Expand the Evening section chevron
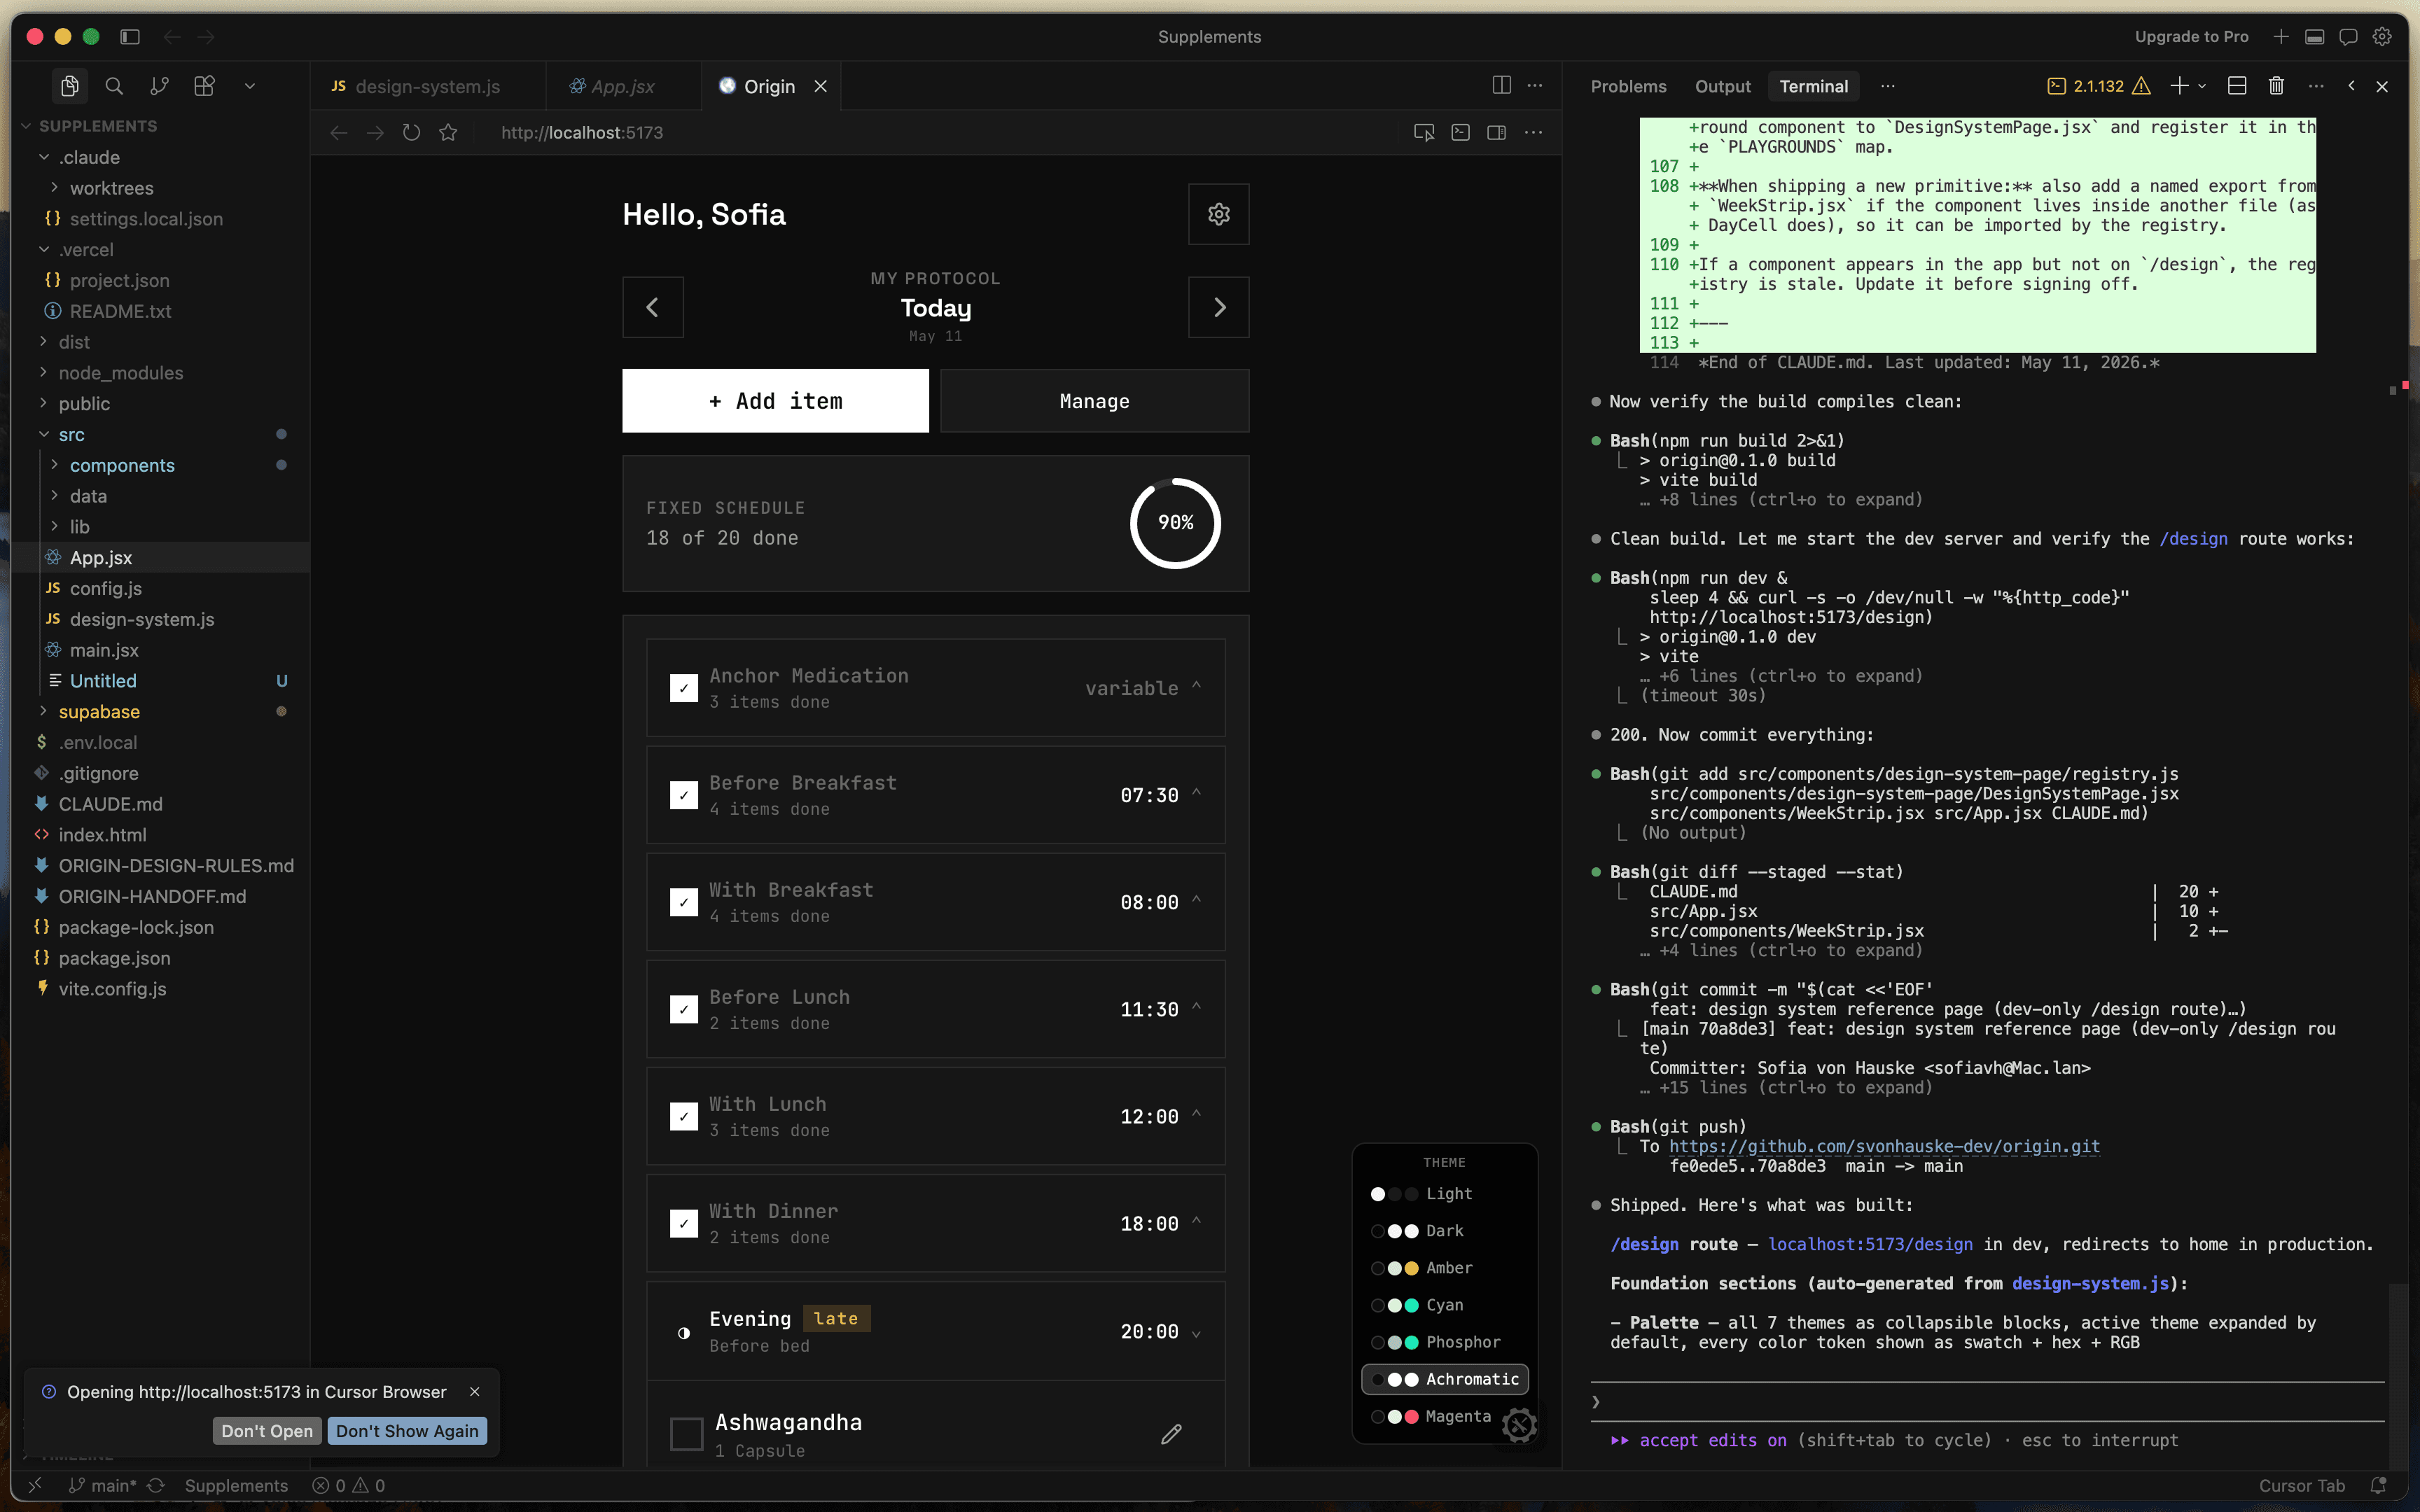This screenshot has width=2420, height=1512. point(1196,1332)
